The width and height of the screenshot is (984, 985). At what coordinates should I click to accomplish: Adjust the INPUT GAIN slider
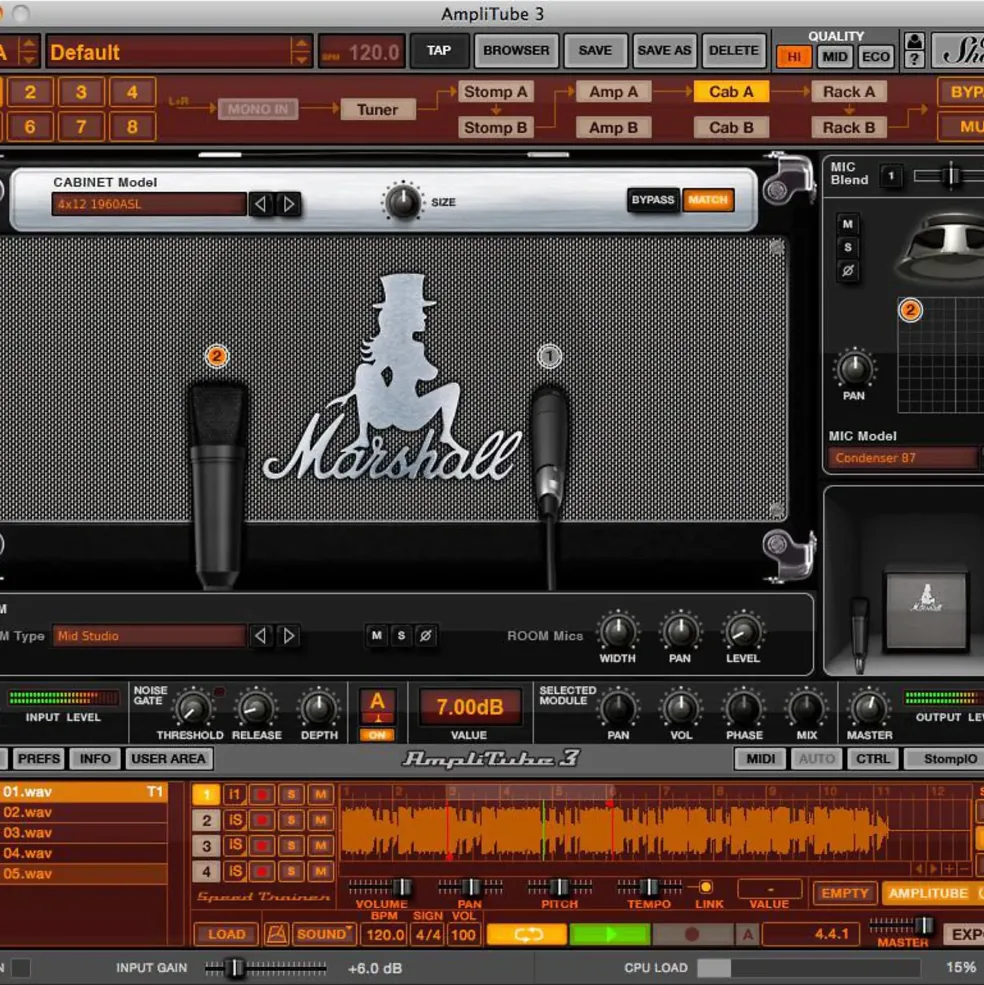pyautogui.click(x=264, y=968)
